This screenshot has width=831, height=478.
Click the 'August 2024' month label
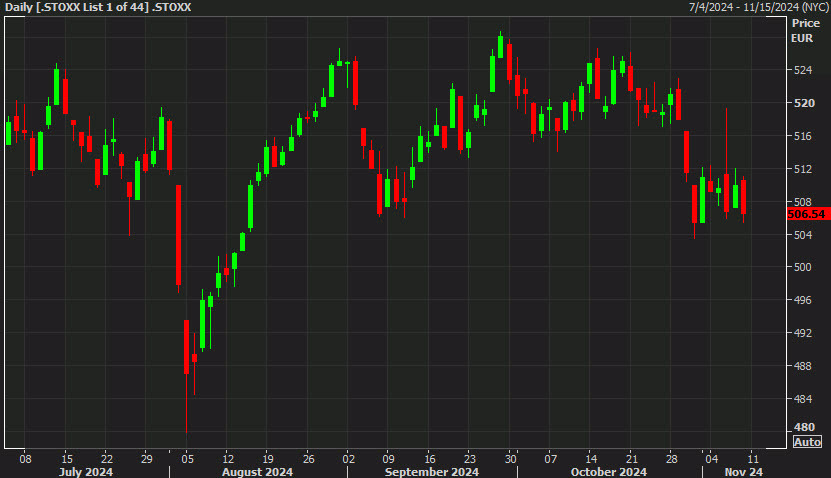257,472
